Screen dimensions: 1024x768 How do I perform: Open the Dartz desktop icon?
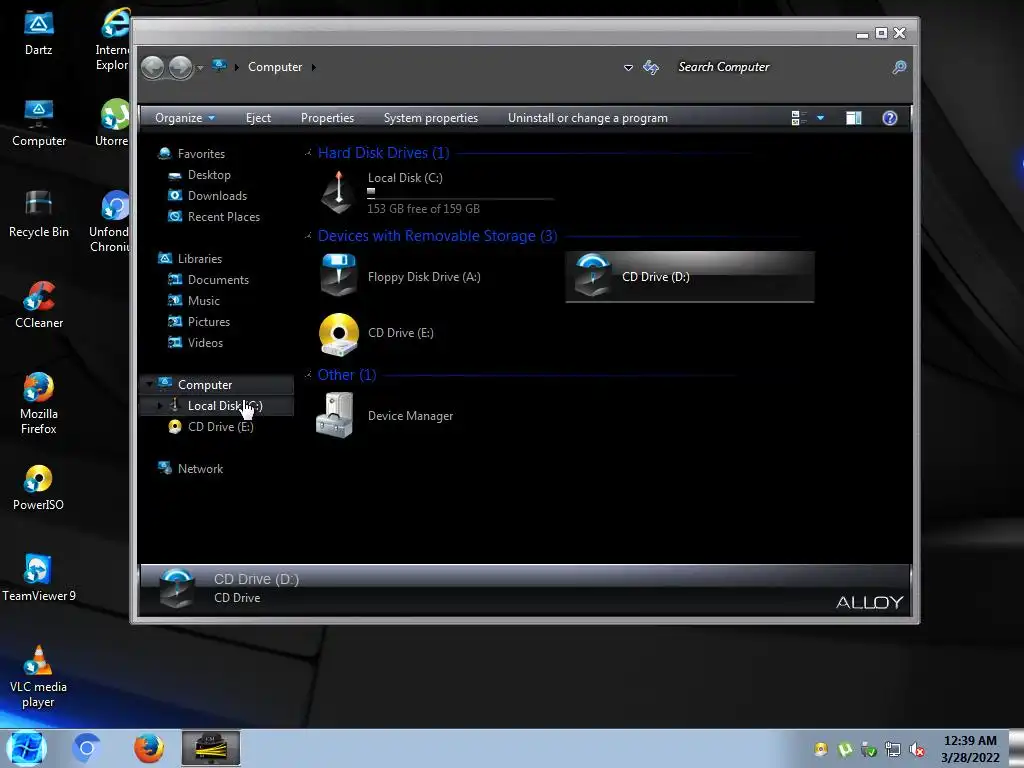pyautogui.click(x=39, y=33)
